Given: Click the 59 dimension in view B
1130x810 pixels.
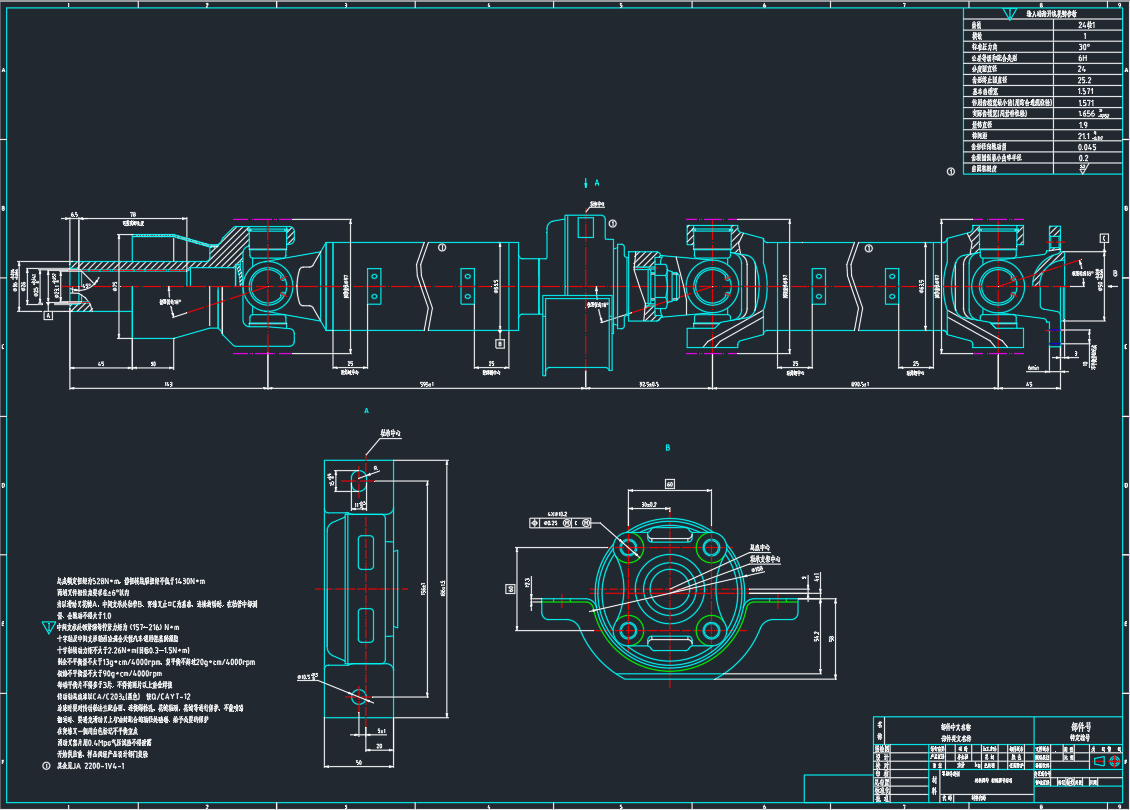Looking at the screenshot, I should point(832,638).
